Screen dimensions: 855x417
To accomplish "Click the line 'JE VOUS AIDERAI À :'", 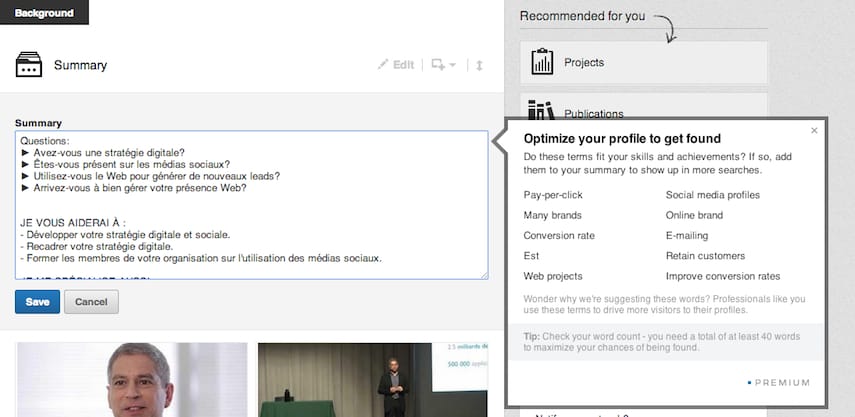I will 74,223.
